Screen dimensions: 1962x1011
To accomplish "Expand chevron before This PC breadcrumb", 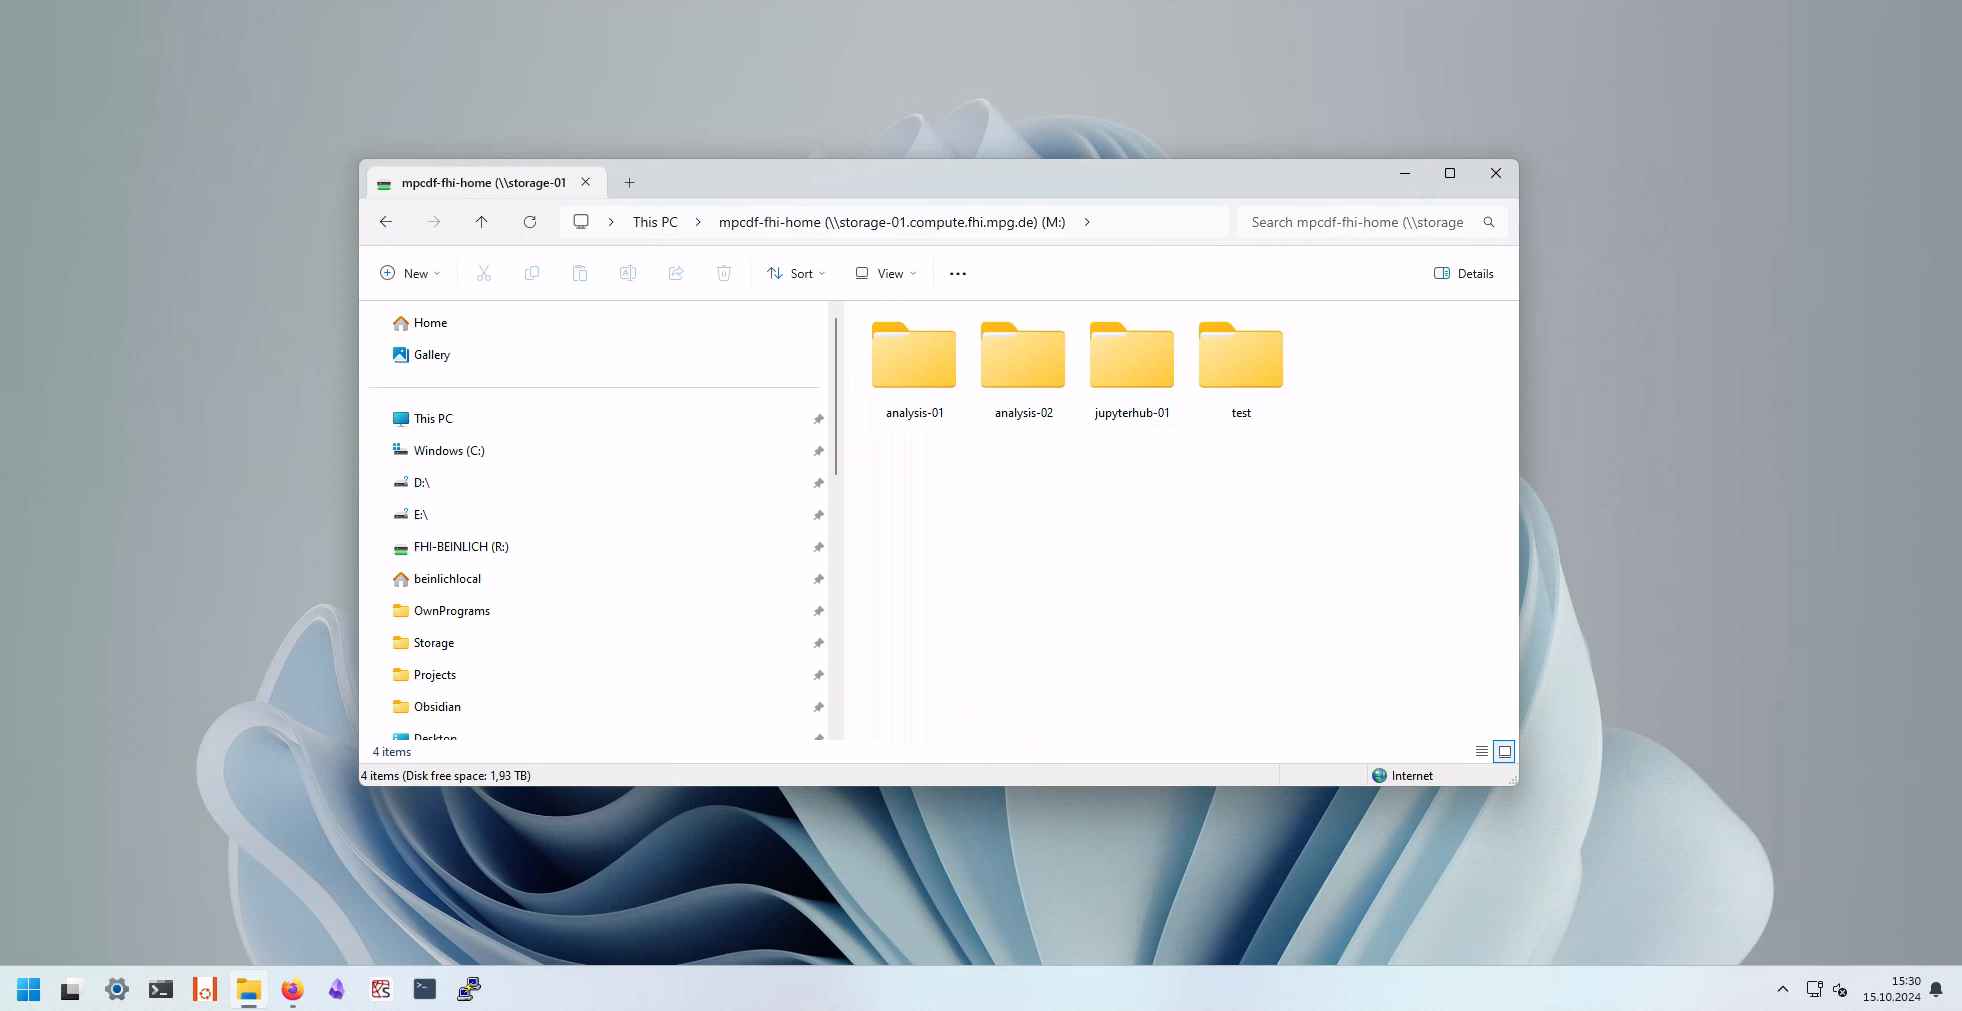I will click(611, 222).
